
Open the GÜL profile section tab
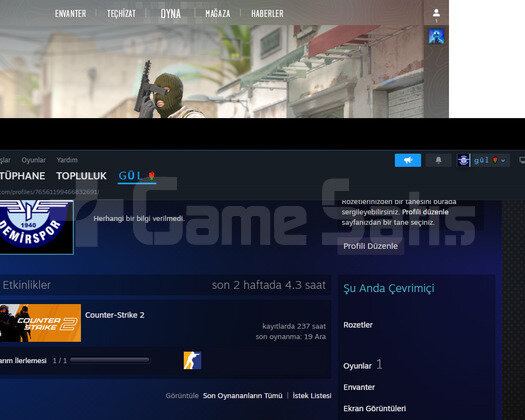137,176
